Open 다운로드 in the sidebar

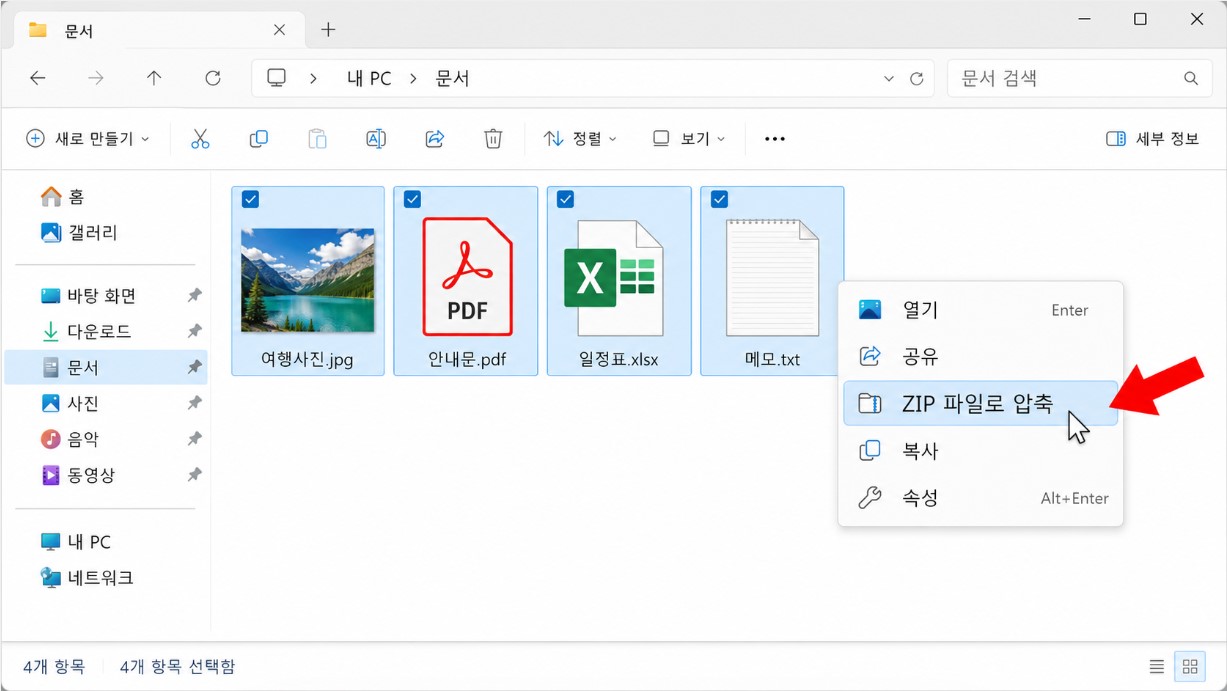pos(105,331)
